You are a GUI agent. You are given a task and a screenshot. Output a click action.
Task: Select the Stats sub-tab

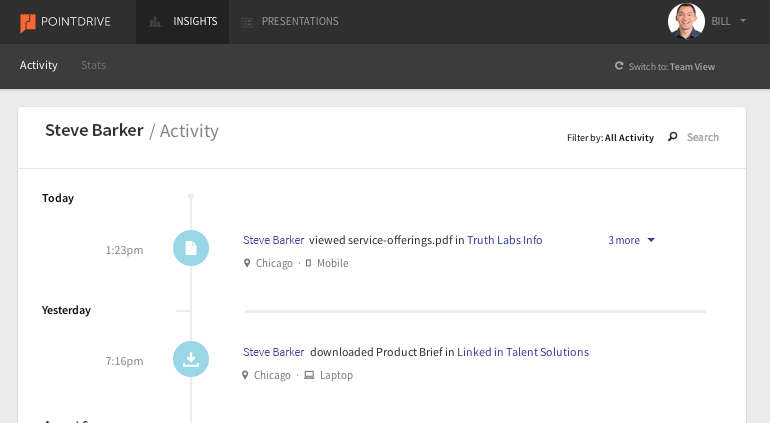tap(93, 65)
